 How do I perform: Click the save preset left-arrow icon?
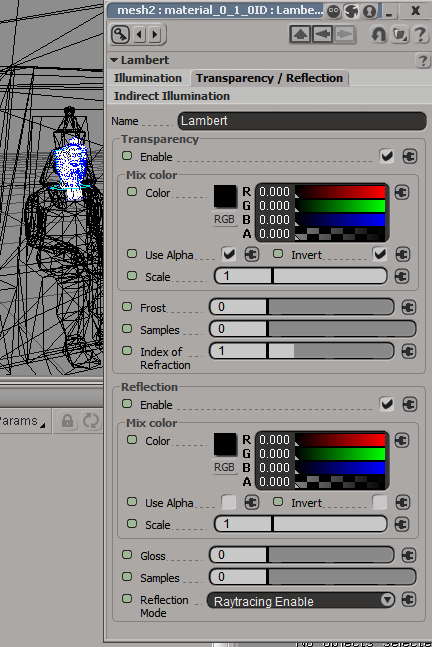click(322, 34)
